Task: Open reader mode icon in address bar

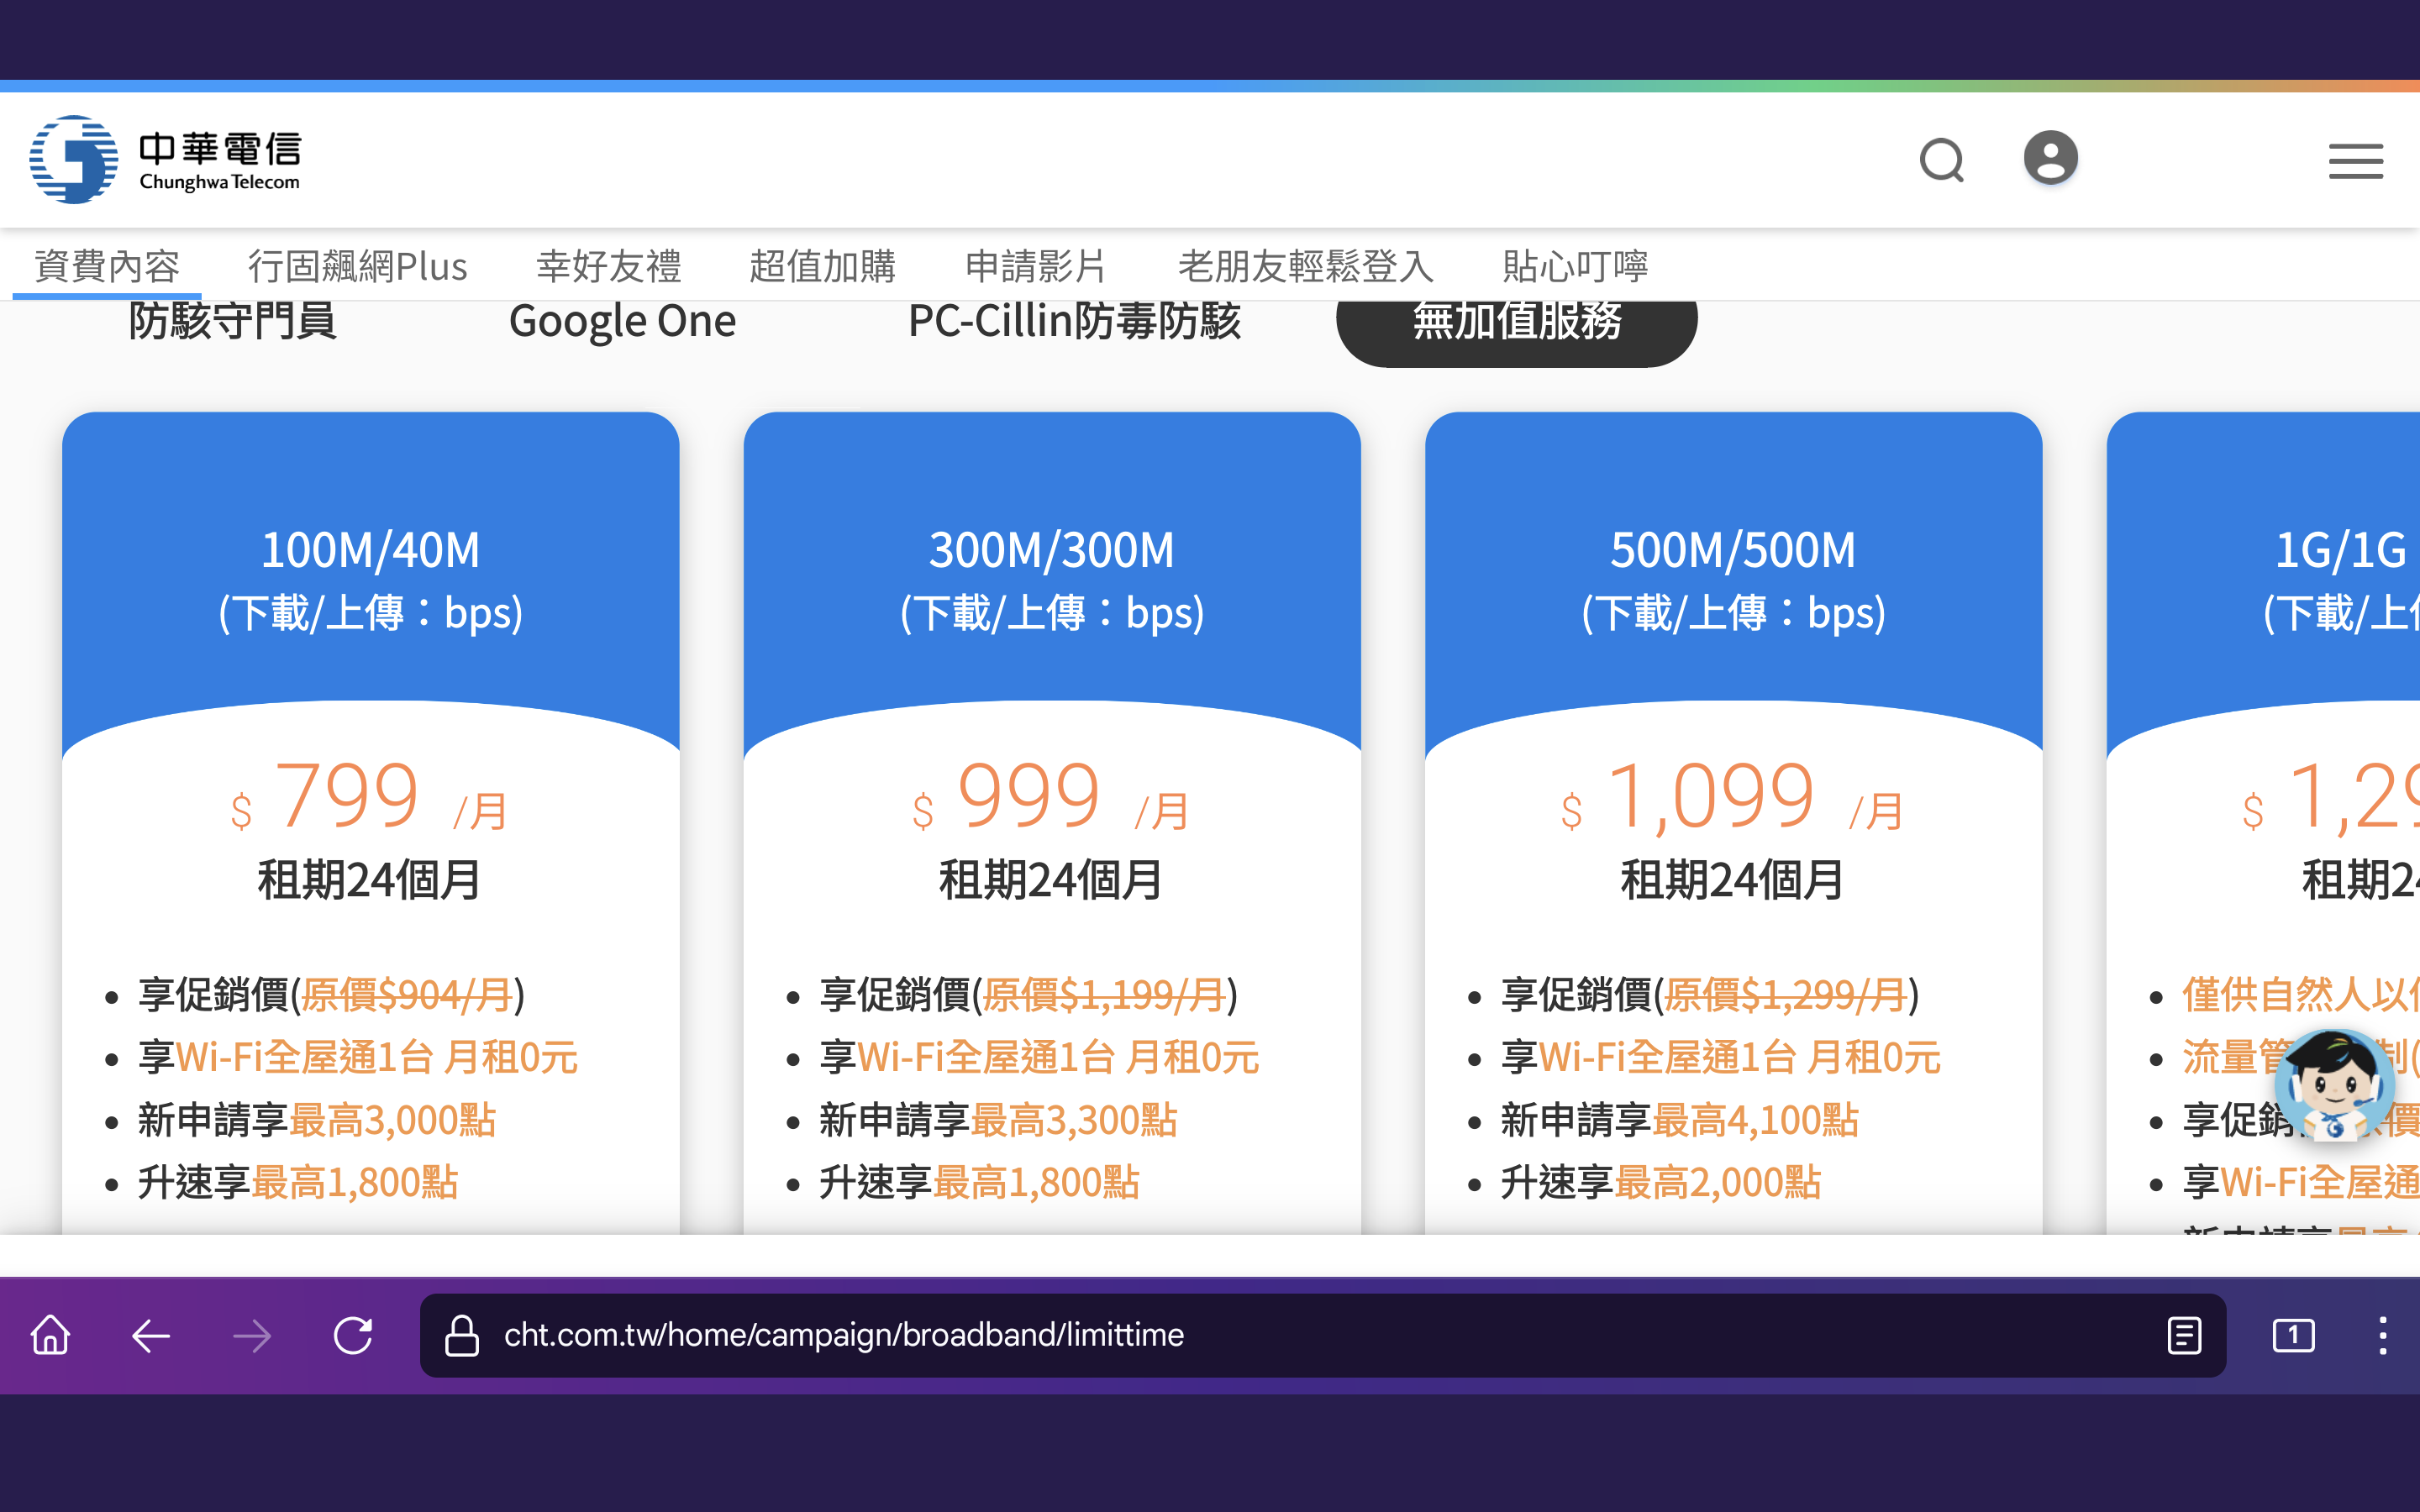Action: click(x=2184, y=1335)
